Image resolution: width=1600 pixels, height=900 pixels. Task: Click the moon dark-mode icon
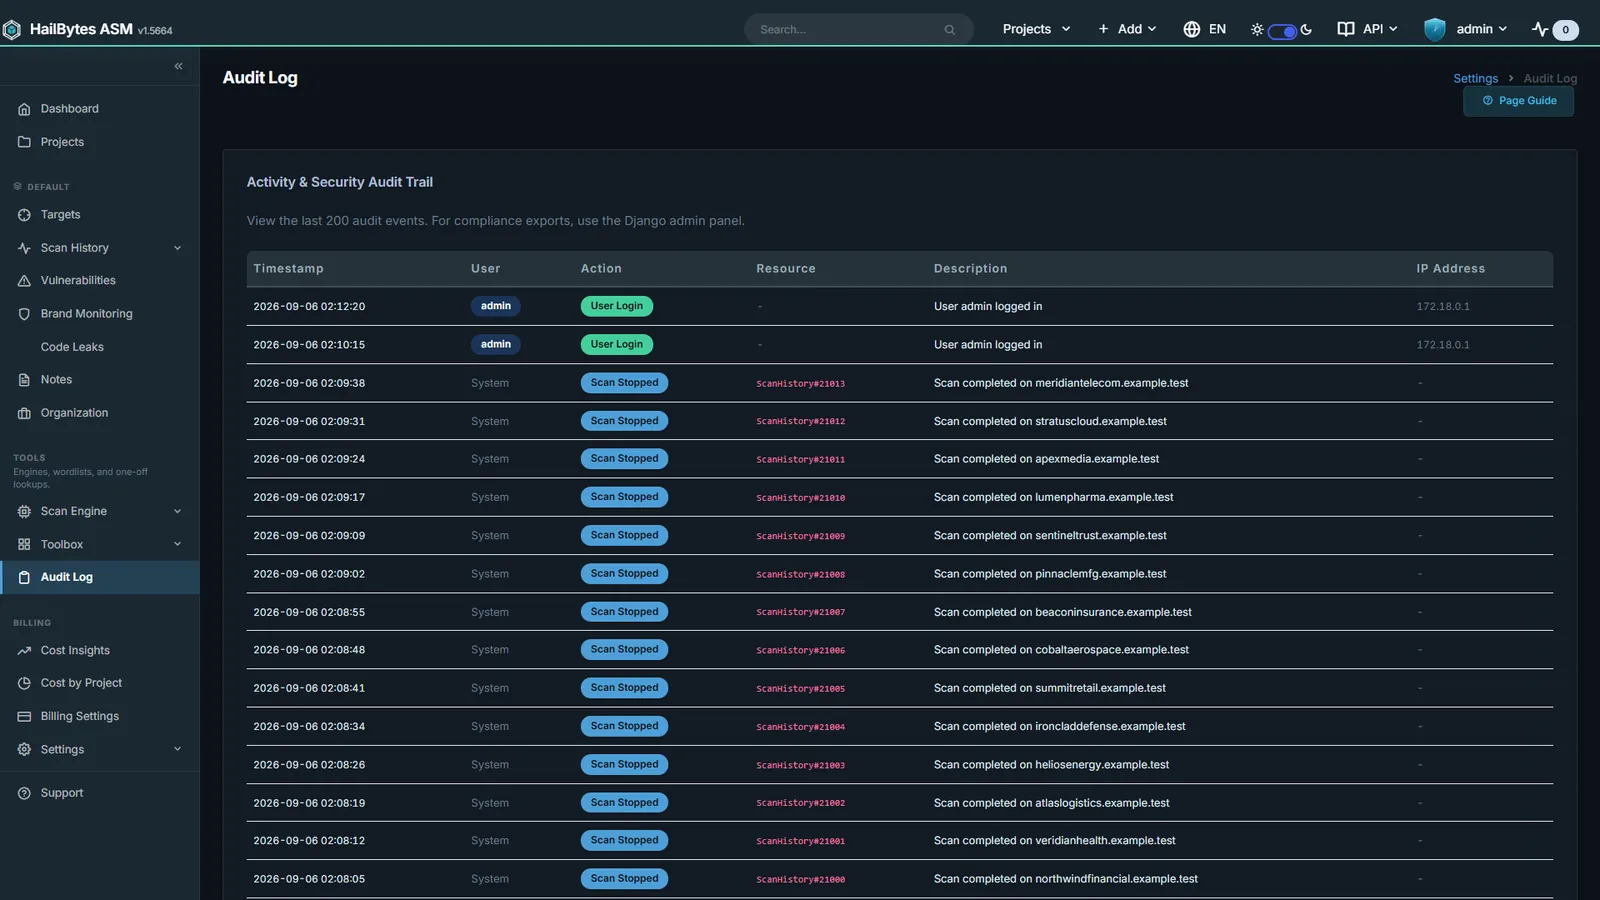[1306, 30]
